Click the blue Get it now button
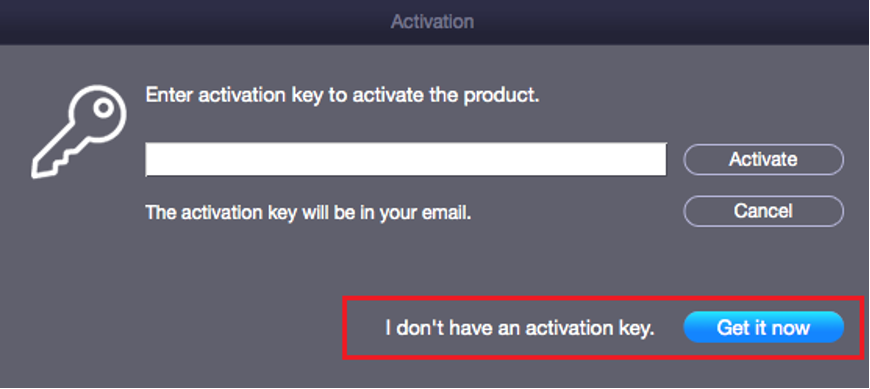 point(763,327)
